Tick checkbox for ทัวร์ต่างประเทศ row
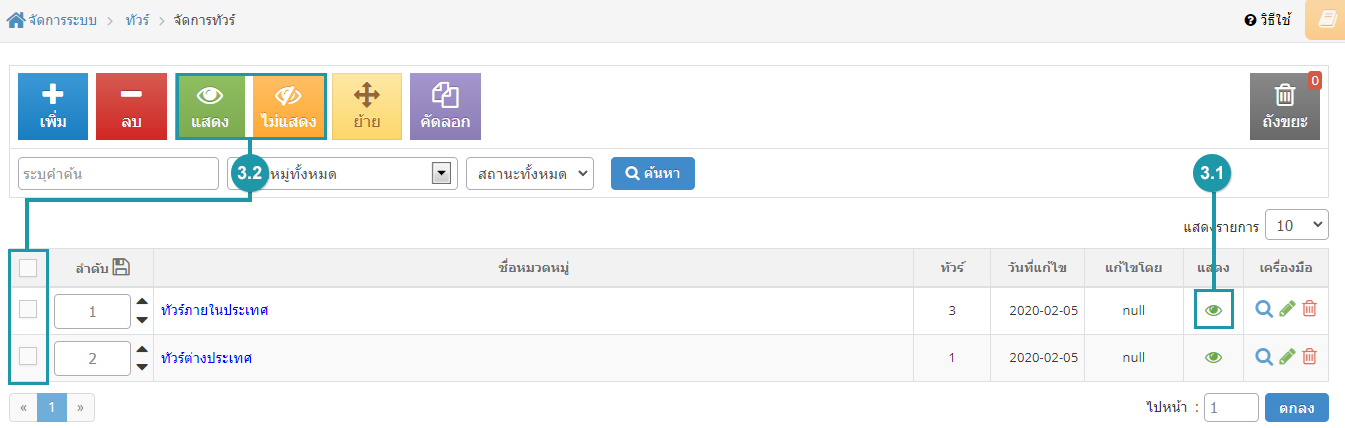The height and width of the screenshot is (428, 1345). click(28, 356)
